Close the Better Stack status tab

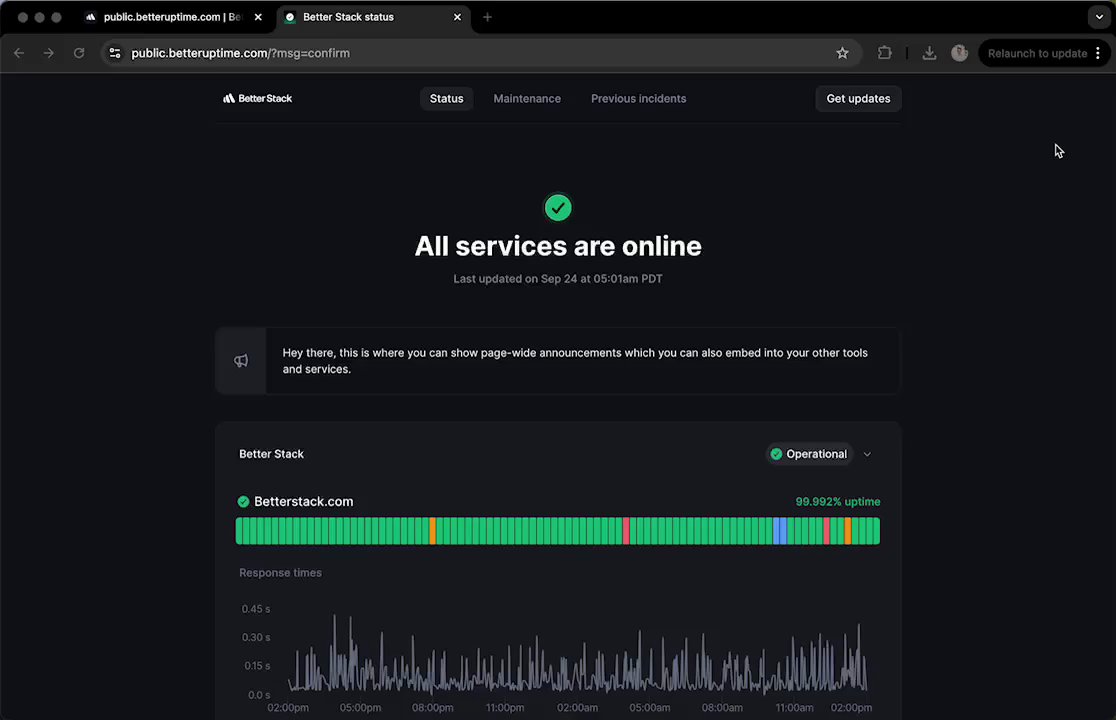[457, 17]
